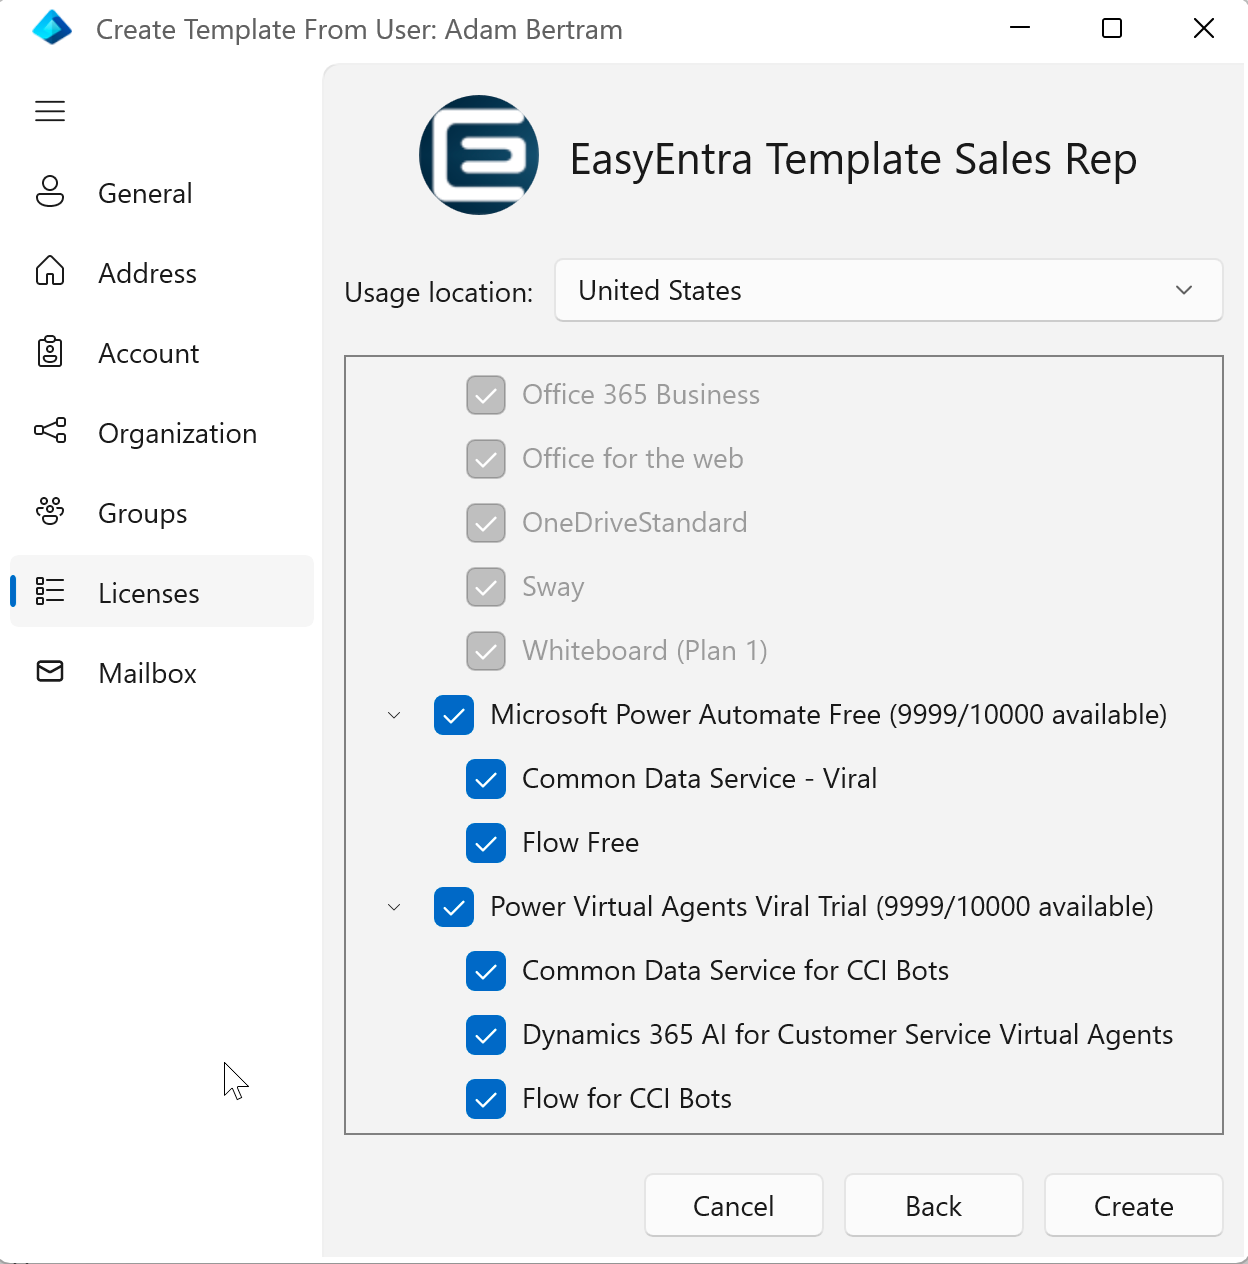Screen dimensions: 1248x1264
Task: Select the Account badge icon
Action: point(49,352)
